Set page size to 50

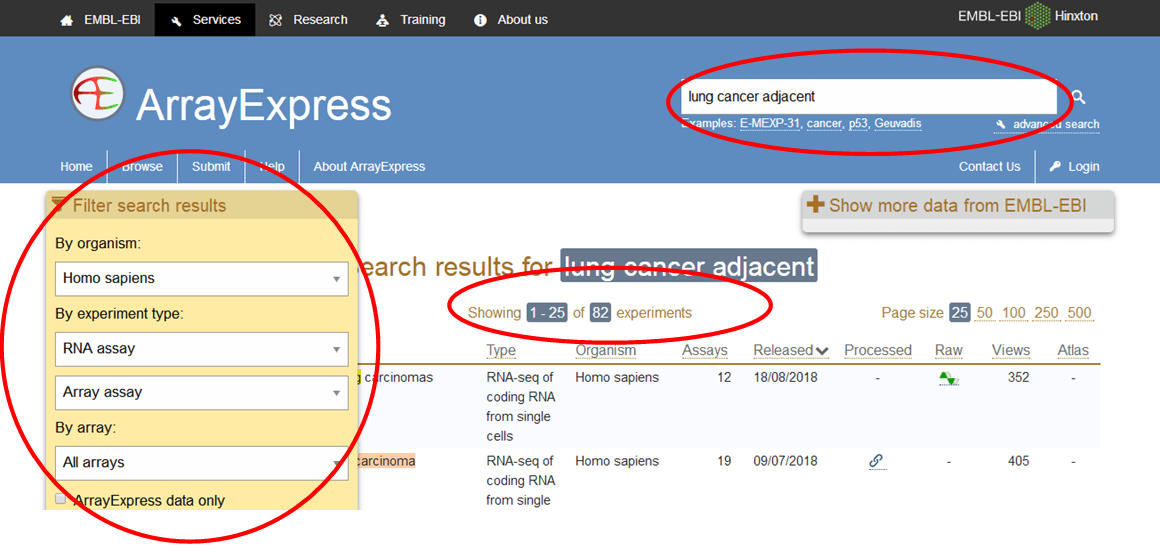[x=985, y=313]
